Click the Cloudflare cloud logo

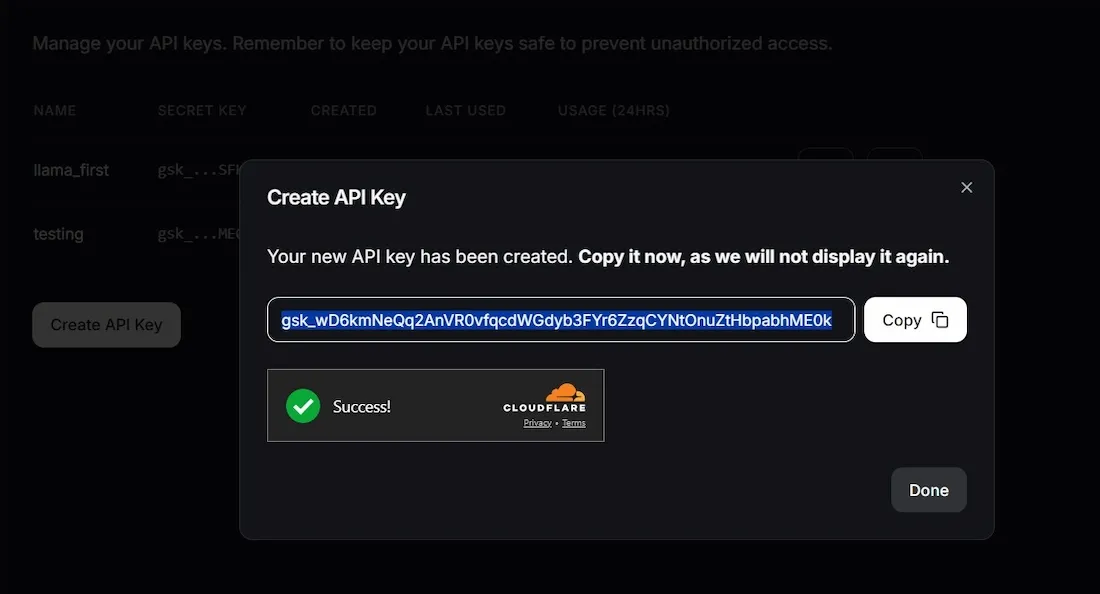coord(563,392)
